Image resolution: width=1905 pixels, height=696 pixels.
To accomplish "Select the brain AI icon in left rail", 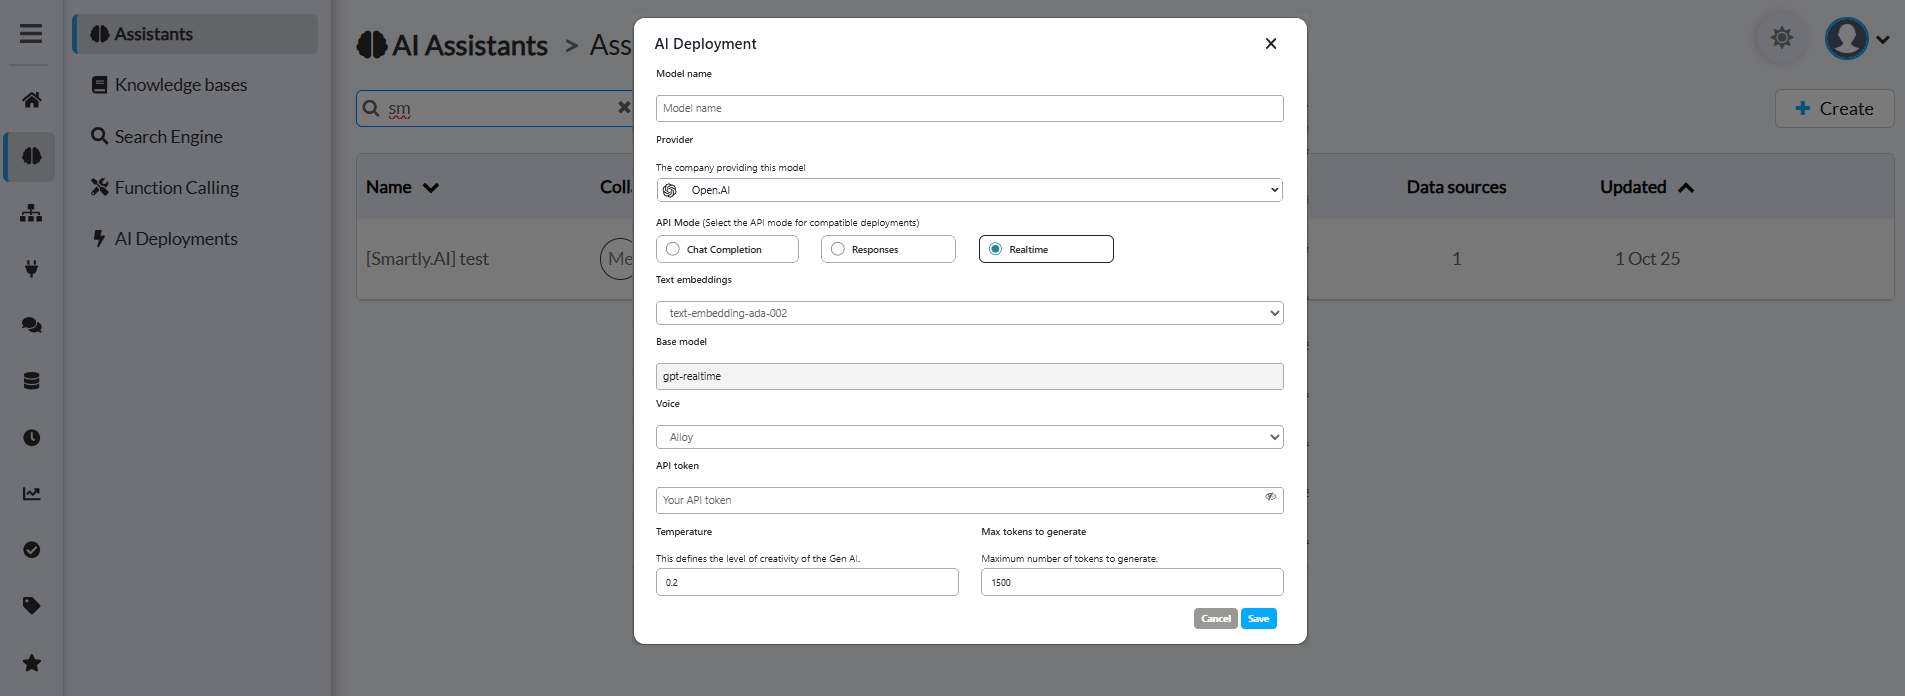I will pos(31,156).
